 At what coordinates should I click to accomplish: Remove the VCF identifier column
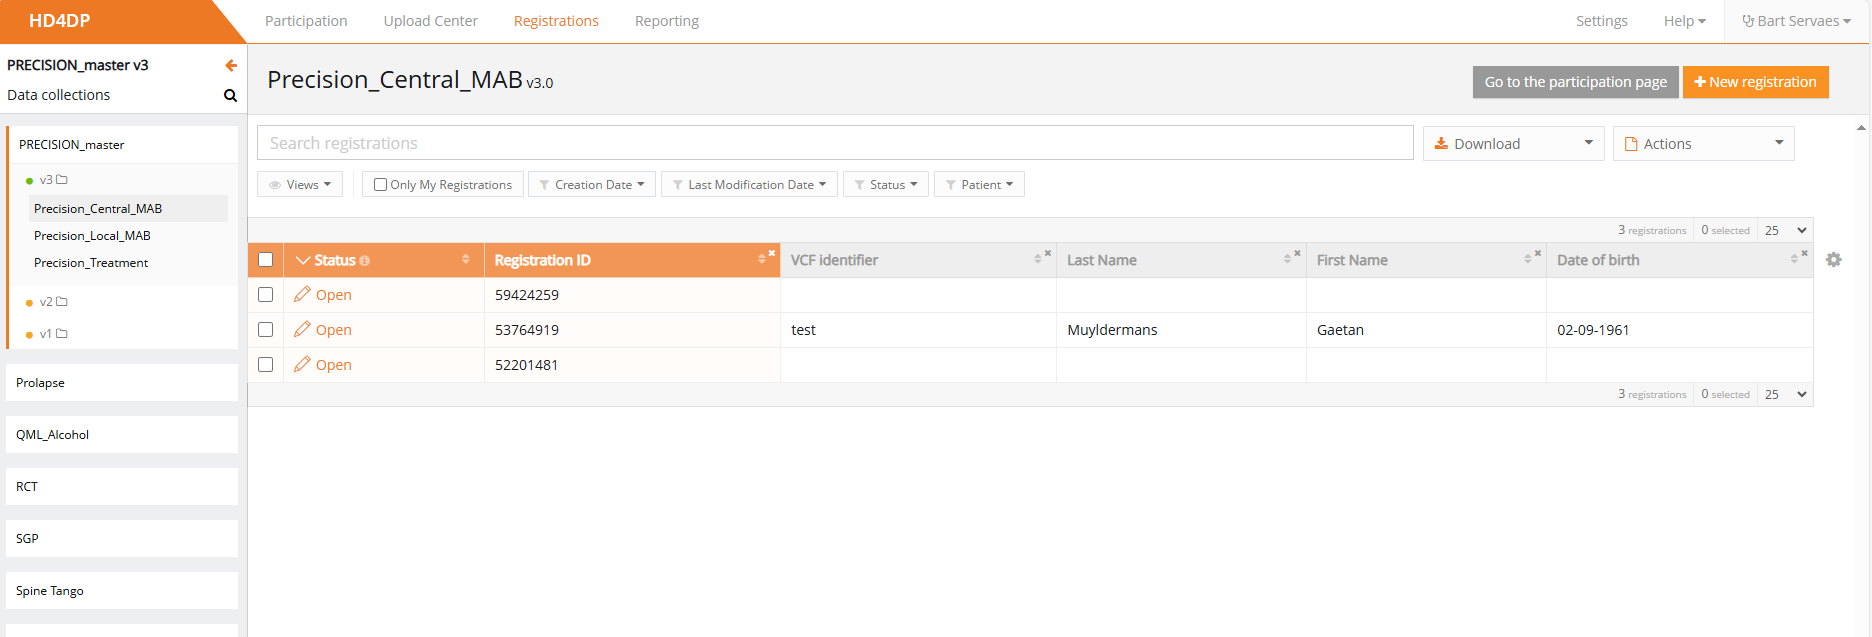[1048, 253]
